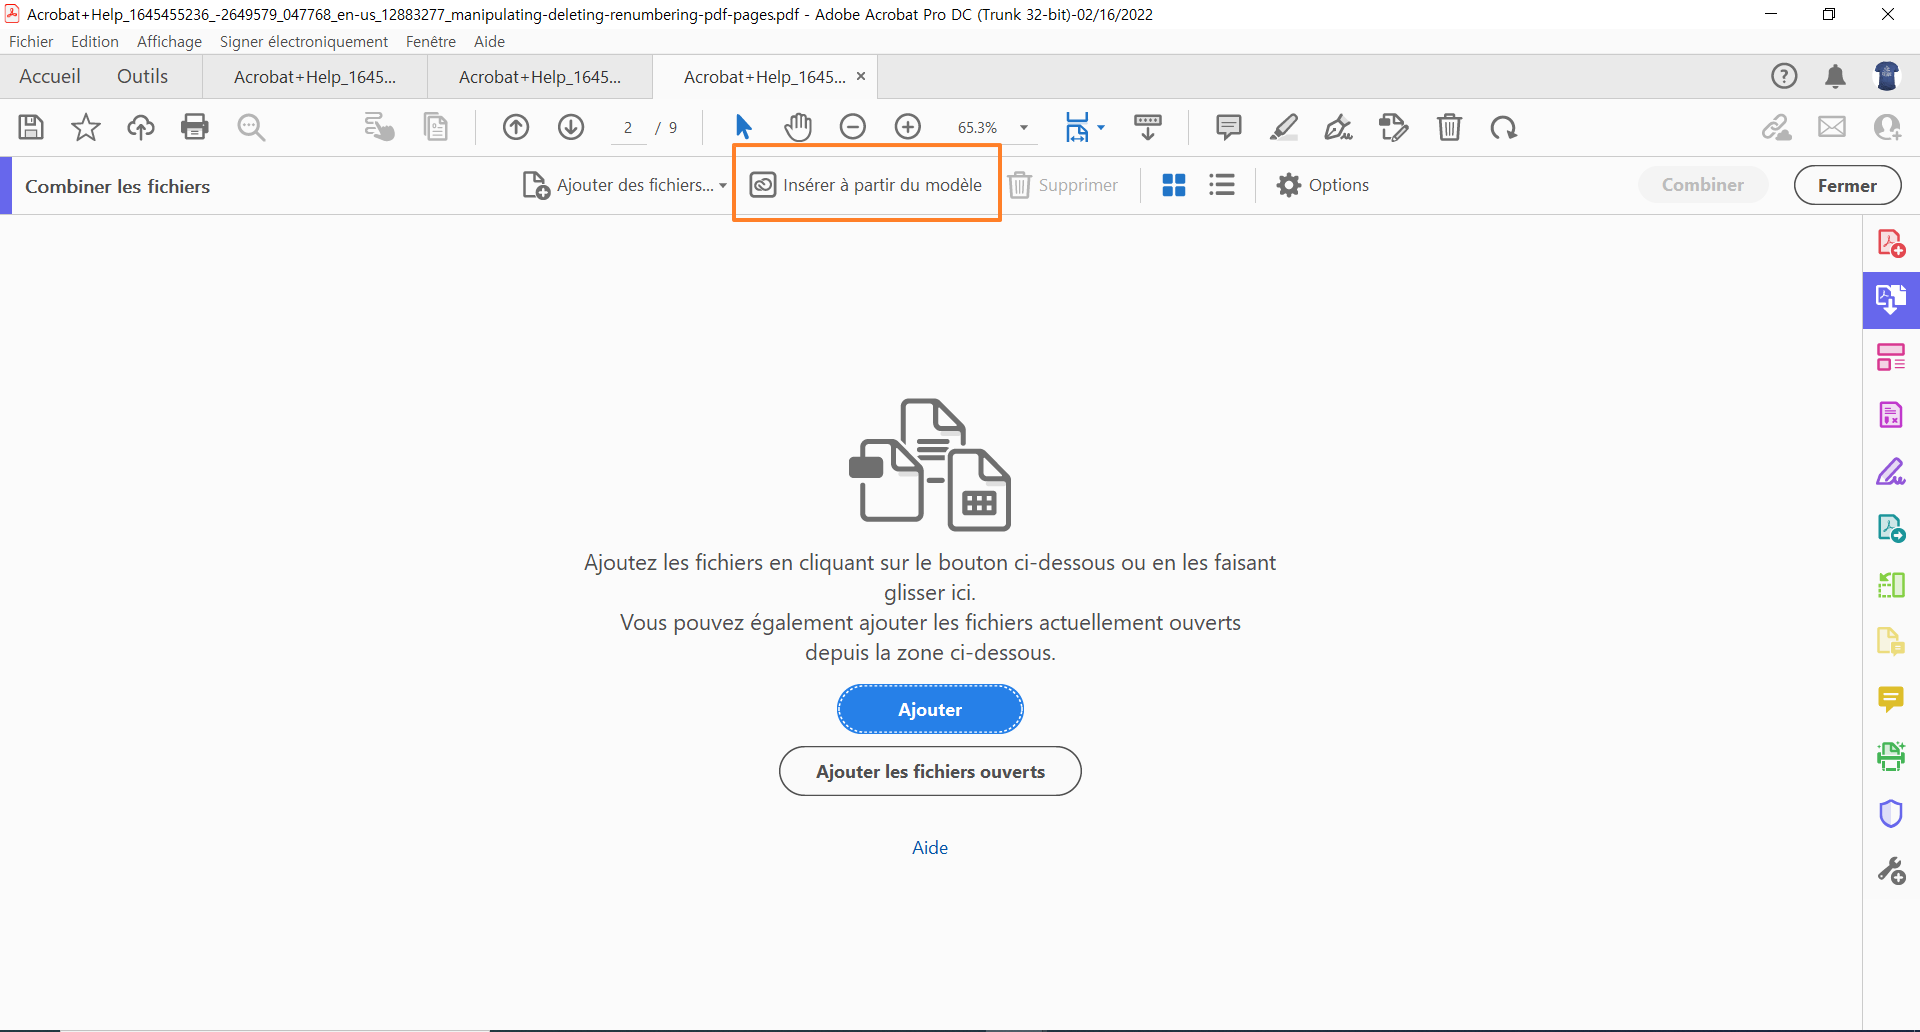Open the Options settings
1920x1032 pixels.
click(1323, 185)
